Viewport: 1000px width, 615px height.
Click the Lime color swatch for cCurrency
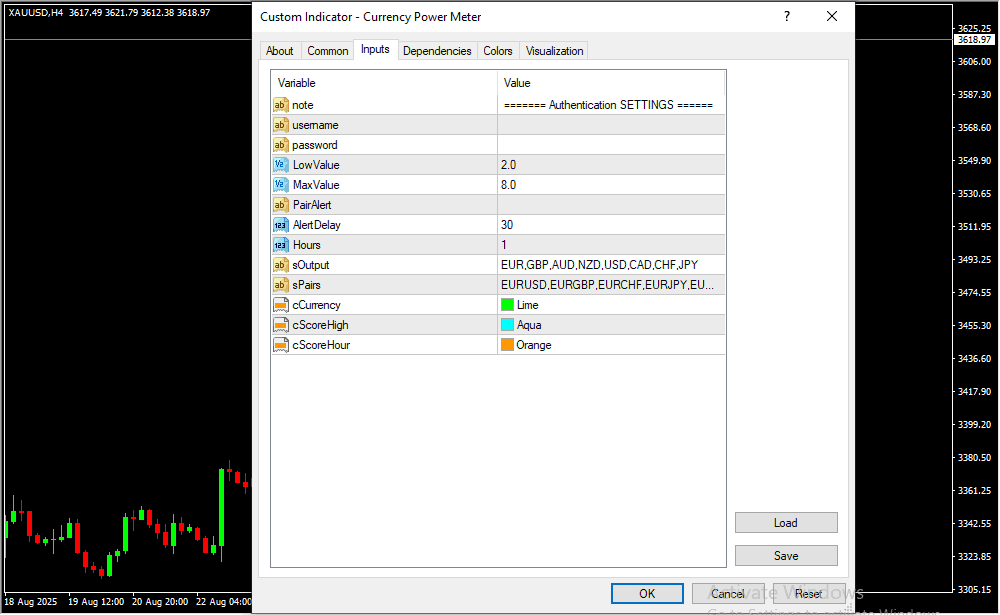[508, 305]
